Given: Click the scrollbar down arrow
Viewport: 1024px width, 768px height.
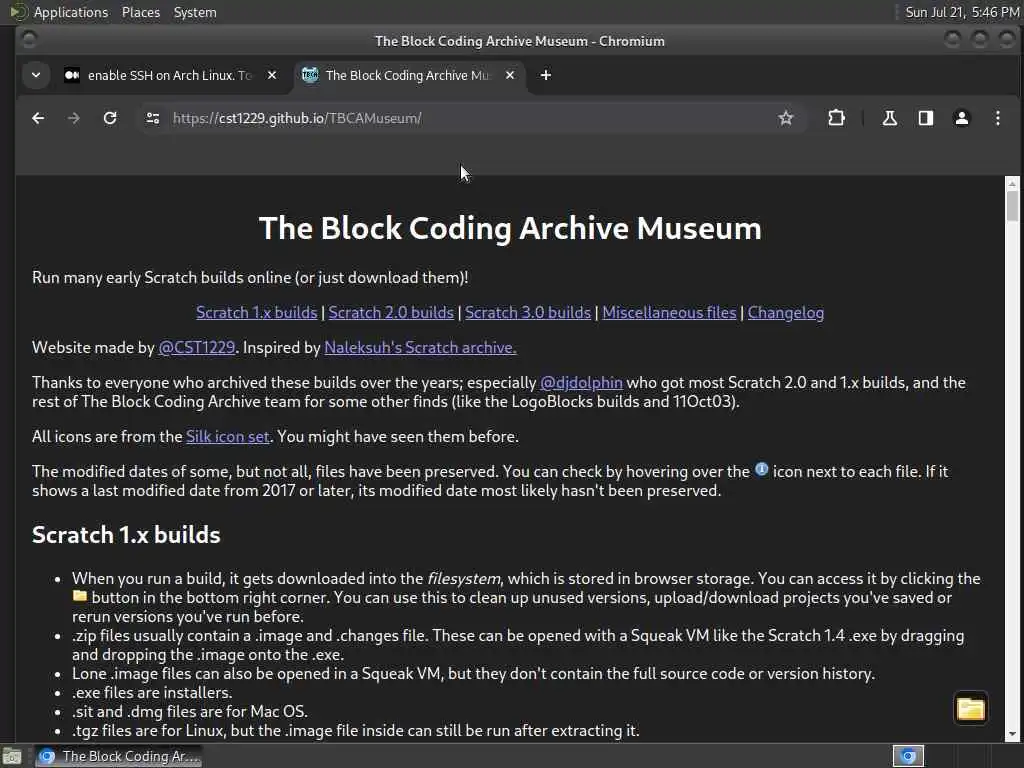Looking at the screenshot, I should pyautogui.click(x=1012, y=735).
